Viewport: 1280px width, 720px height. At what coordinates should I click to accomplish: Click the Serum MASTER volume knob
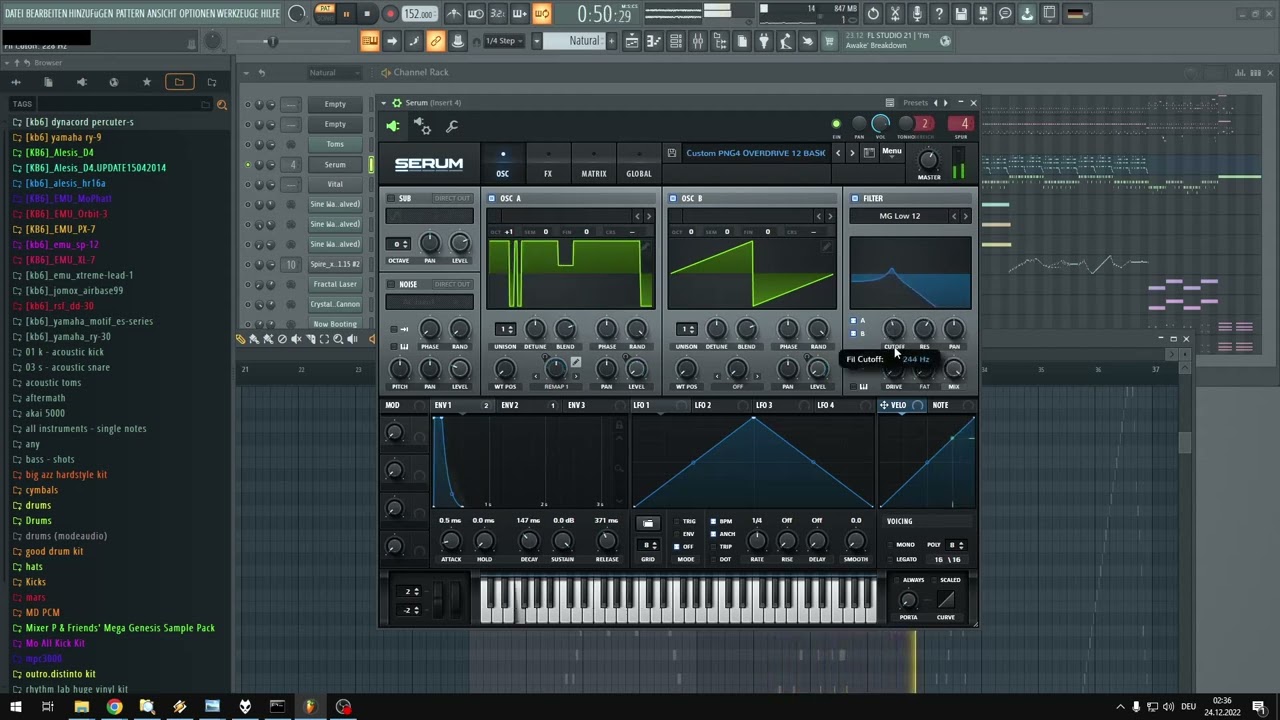[929, 160]
